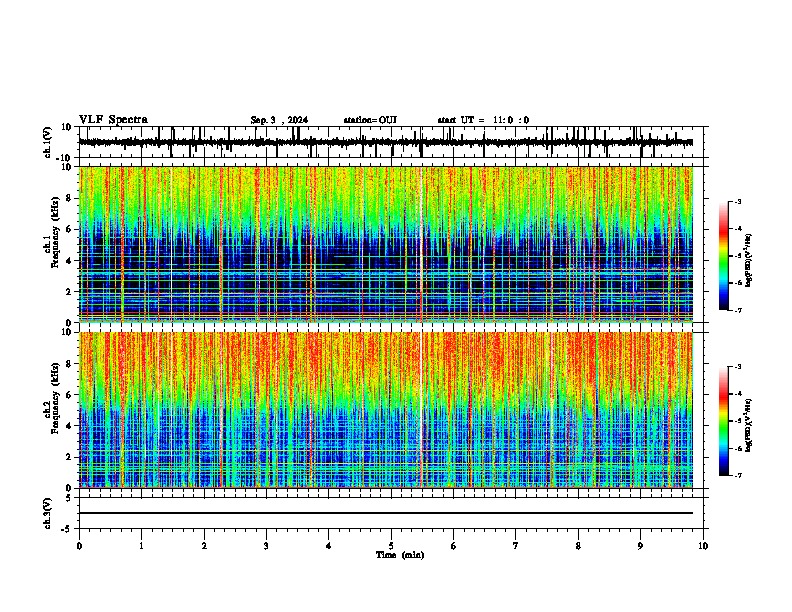The height and width of the screenshot is (612, 792).
Task: Click the ch.1(V) waveform axis label
Action: pos(48,142)
